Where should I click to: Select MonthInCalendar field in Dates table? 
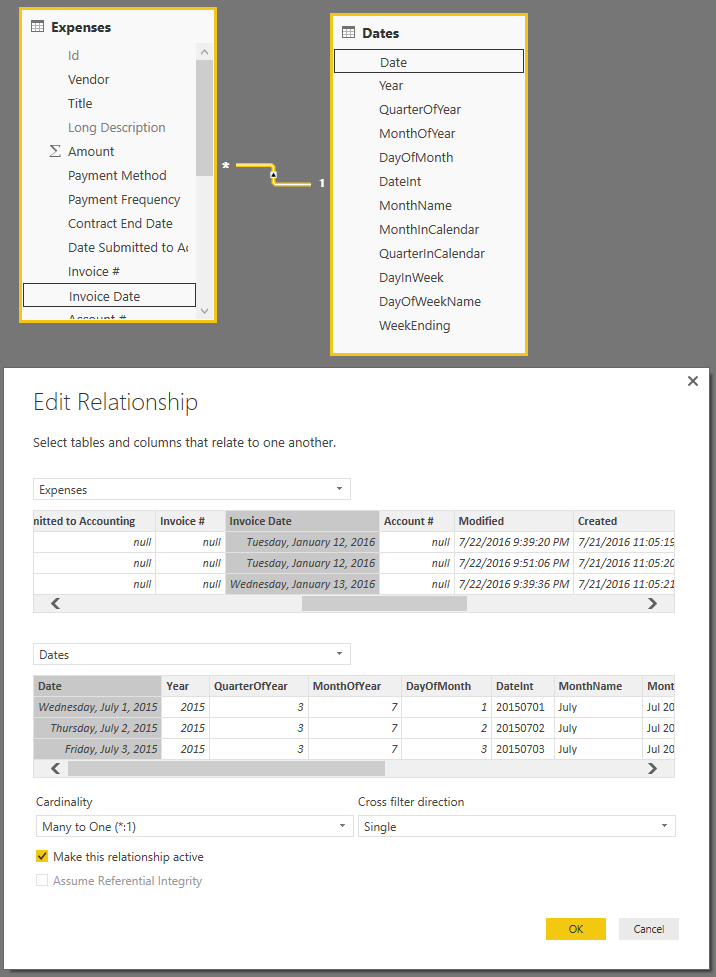429,229
